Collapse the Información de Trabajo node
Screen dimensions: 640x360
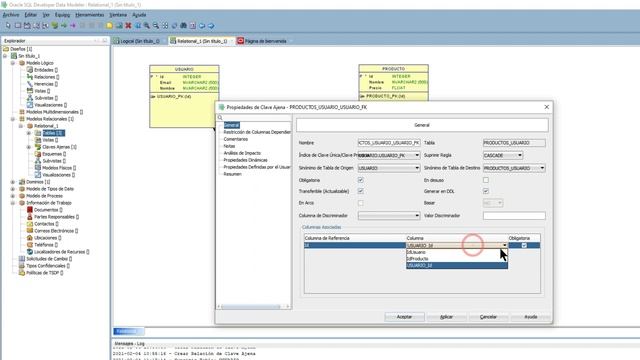[13, 203]
